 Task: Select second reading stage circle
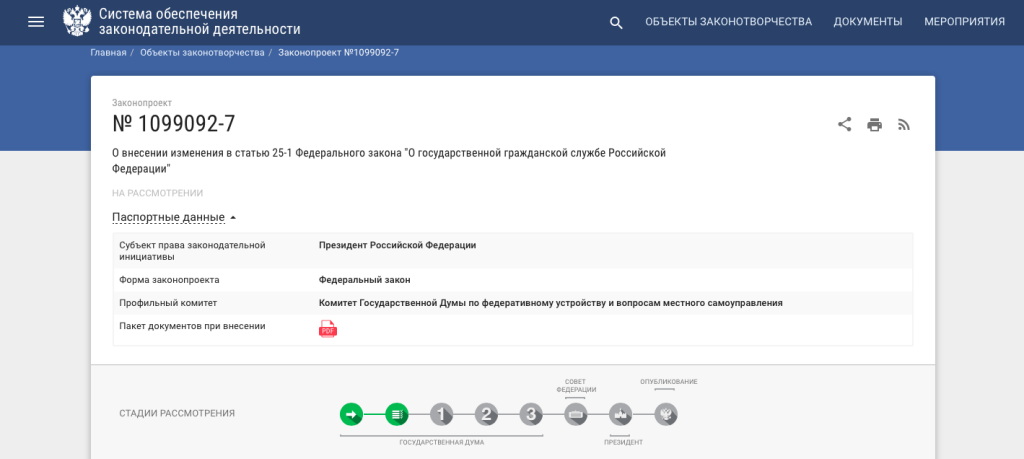(486, 414)
